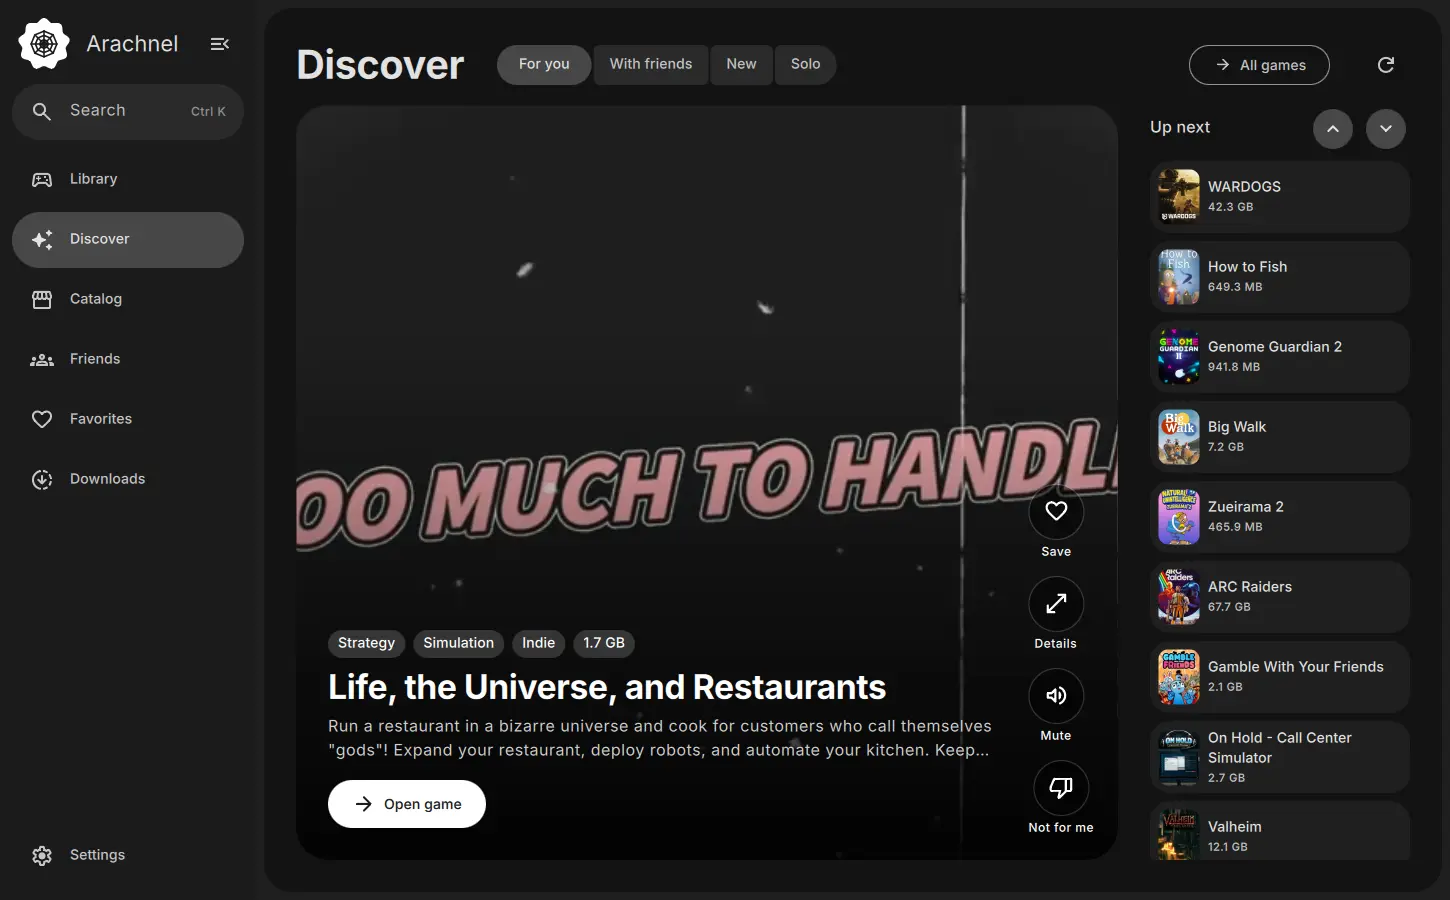Image resolution: width=1450 pixels, height=900 pixels.
Task: Click the Indie genre tag
Action: [x=538, y=643]
